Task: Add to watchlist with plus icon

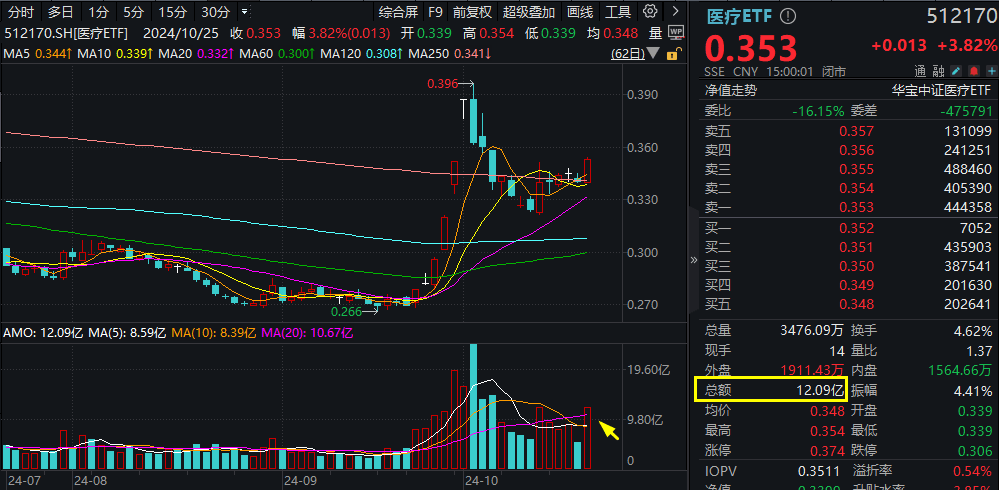Action: [991, 71]
